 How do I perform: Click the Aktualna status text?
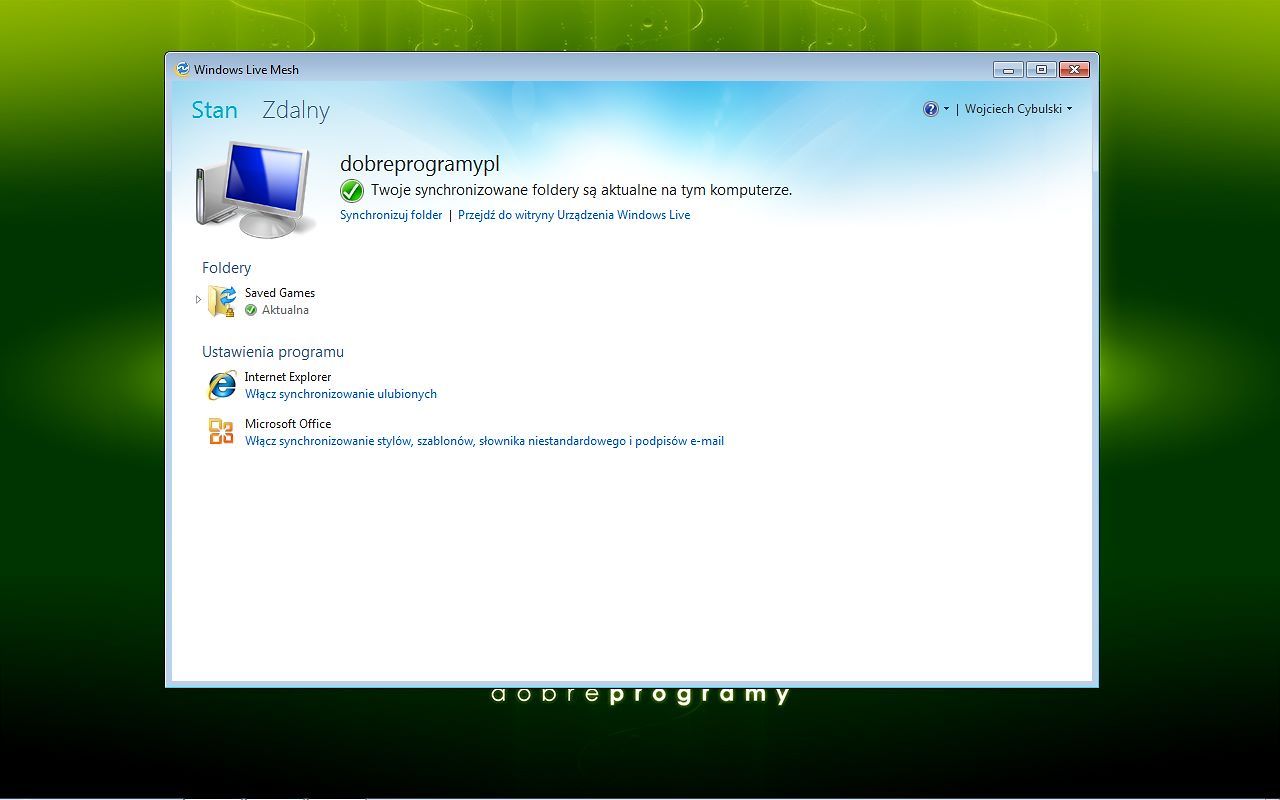285,310
